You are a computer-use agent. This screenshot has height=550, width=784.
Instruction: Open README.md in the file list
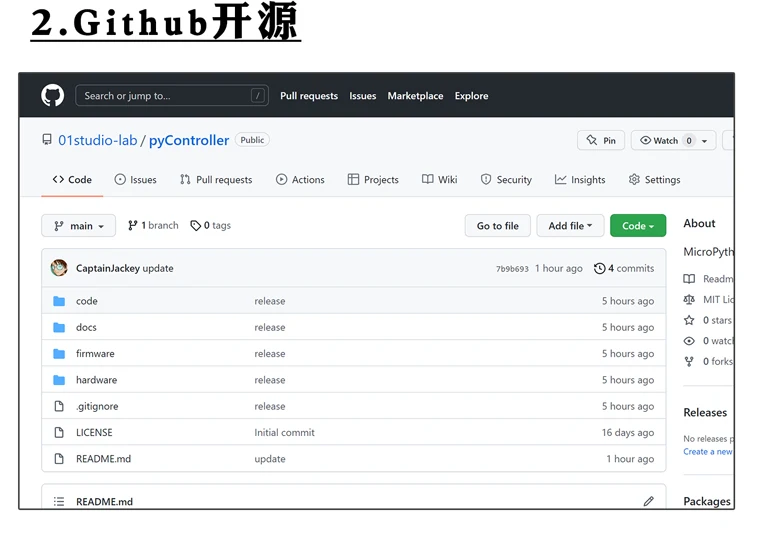click(104, 459)
